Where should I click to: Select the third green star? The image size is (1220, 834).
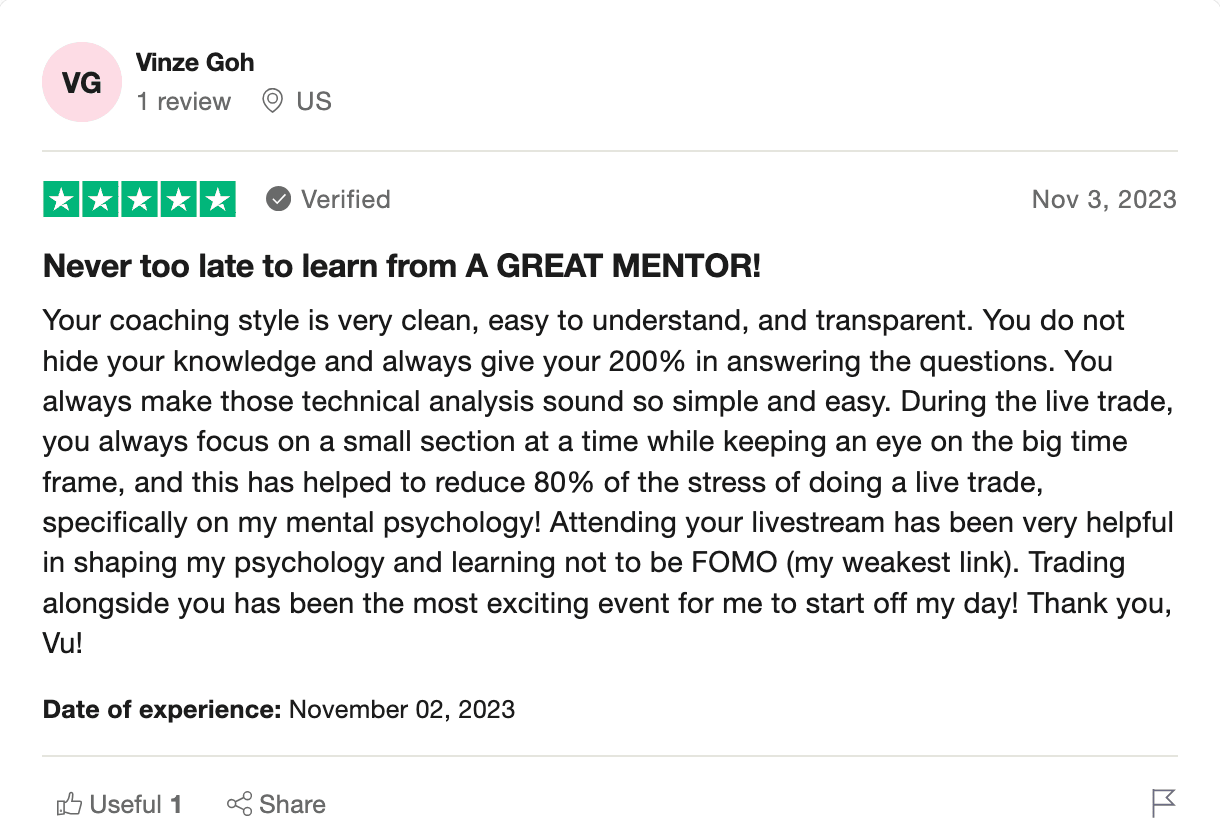click(139, 200)
